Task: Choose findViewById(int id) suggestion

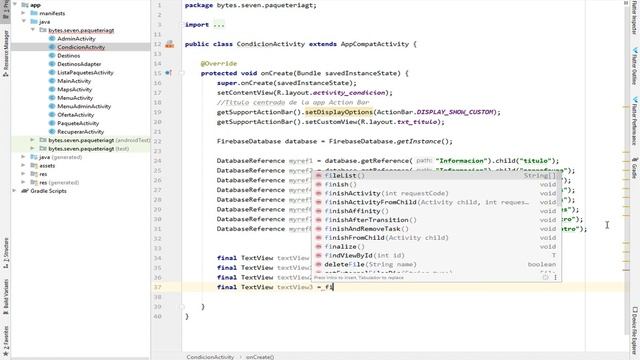Action: tap(436, 256)
